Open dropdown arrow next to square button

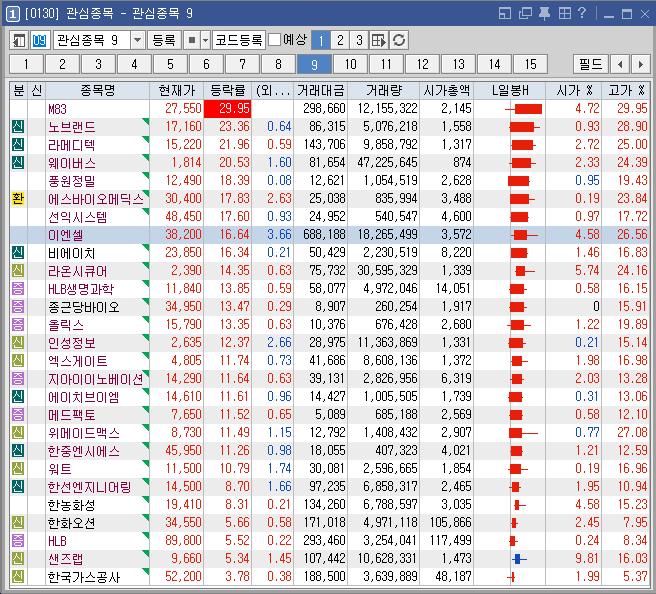pos(205,41)
